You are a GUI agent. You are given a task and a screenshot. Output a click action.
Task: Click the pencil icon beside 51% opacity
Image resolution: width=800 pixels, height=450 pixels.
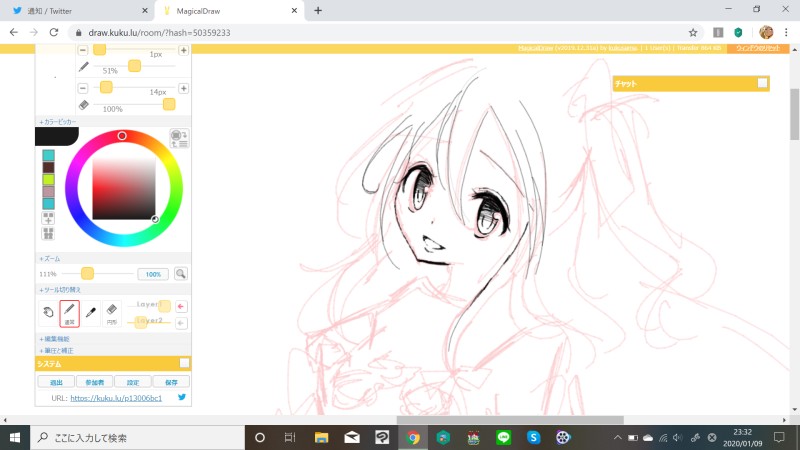point(83,67)
